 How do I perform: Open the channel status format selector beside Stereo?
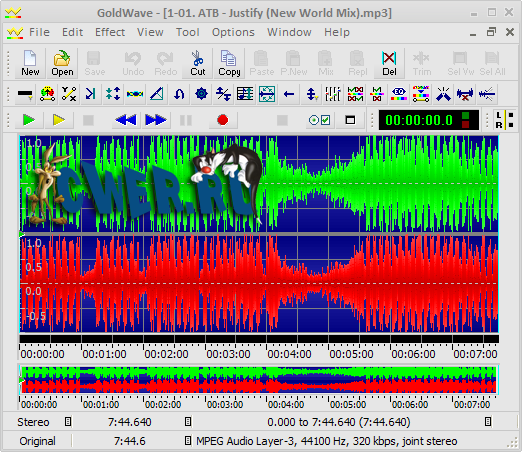pyautogui.click(x=68, y=422)
